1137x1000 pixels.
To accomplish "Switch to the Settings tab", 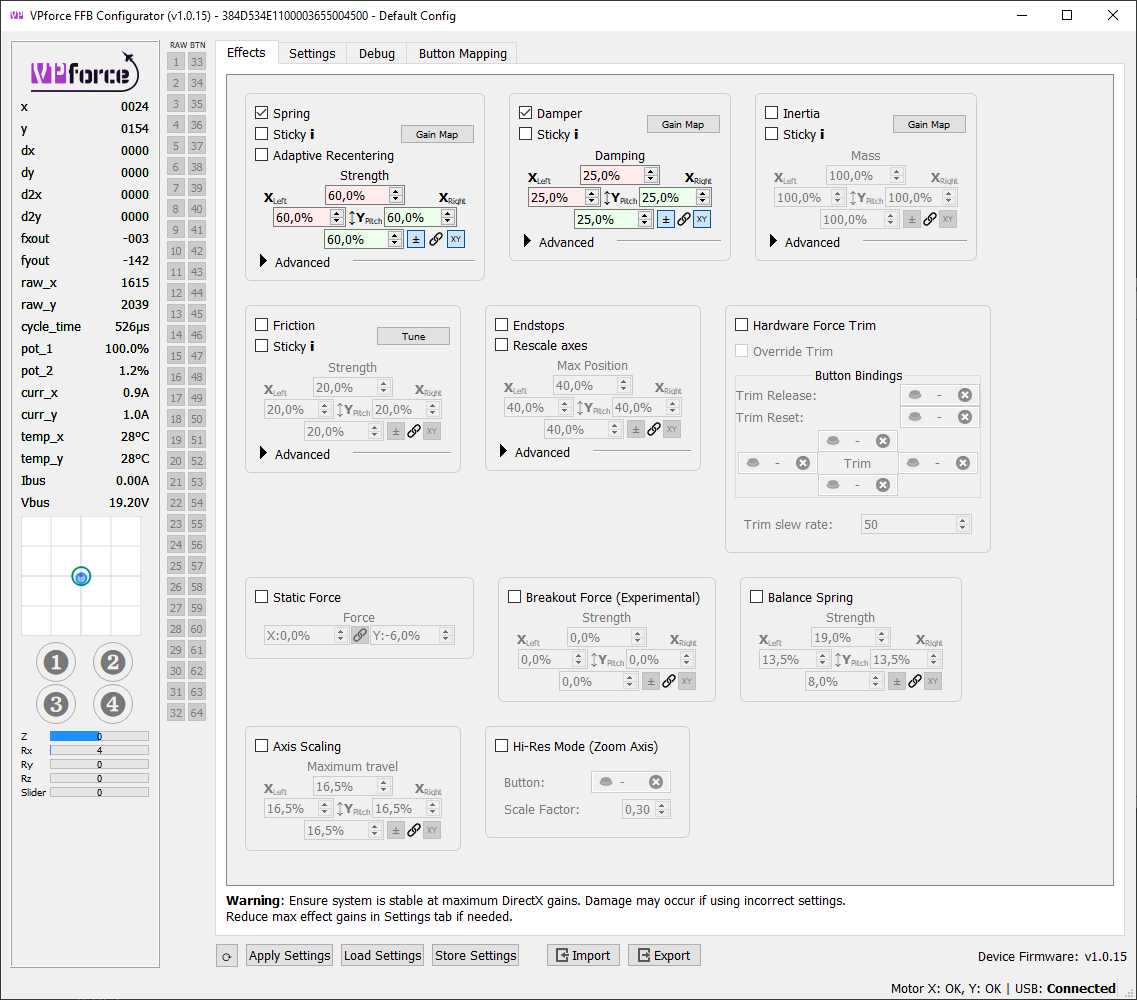I will (312, 53).
